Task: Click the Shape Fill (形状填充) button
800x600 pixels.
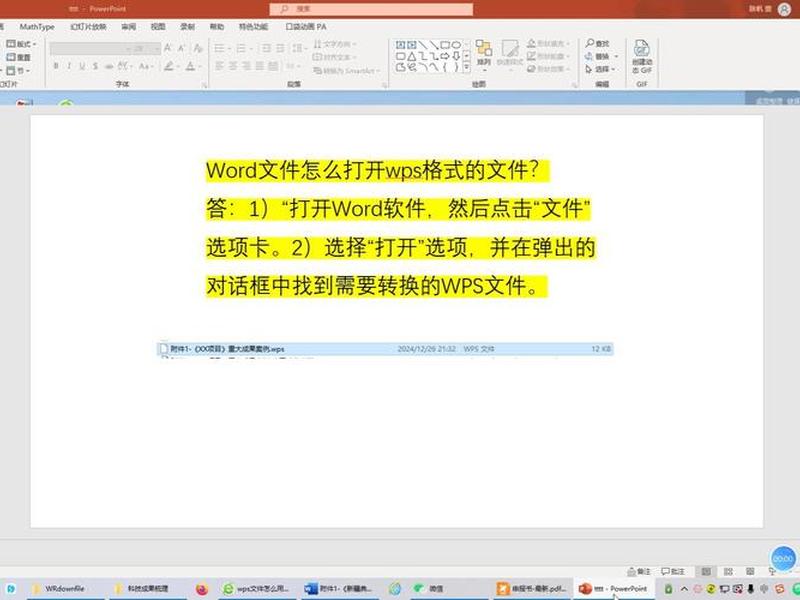Action: tap(548, 43)
